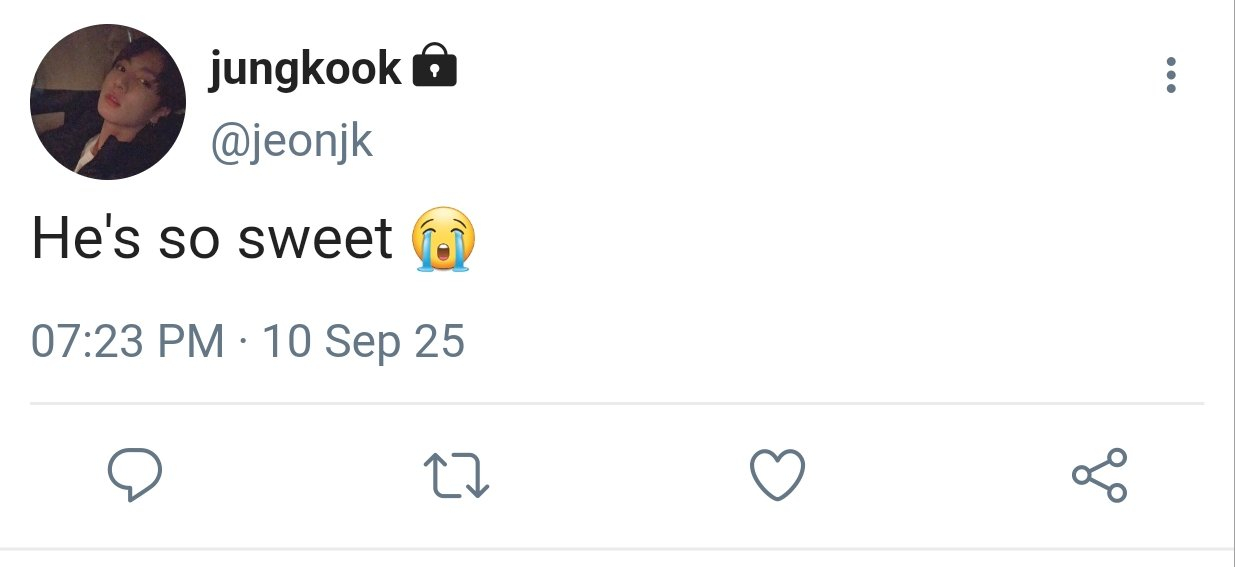Like the tweet with the heart icon
The height and width of the screenshot is (567, 1235).
click(x=777, y=474)
